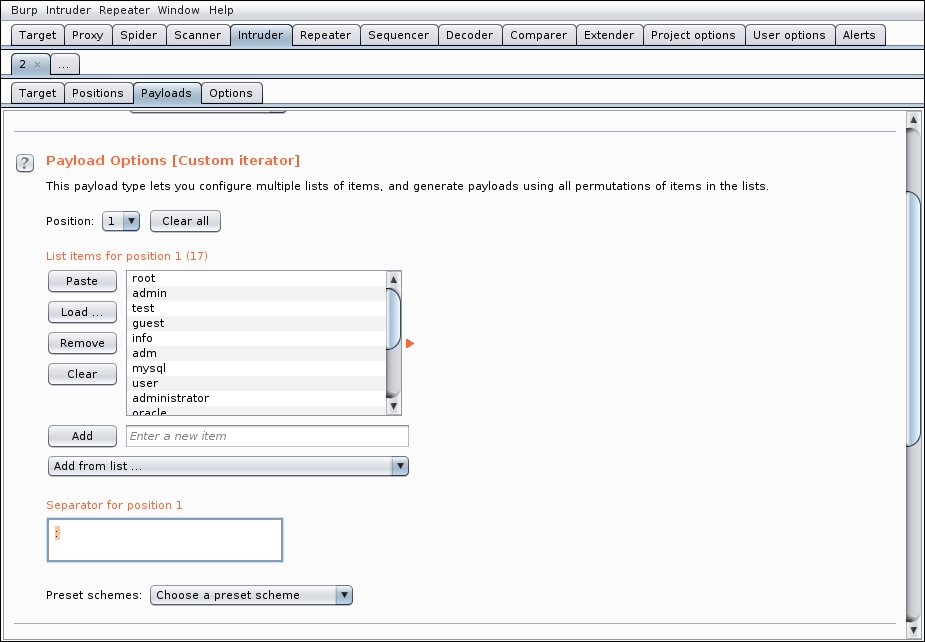
Task: Select 'administrator' in the items list
Action: pyautogui.click(x=256, y=398)
